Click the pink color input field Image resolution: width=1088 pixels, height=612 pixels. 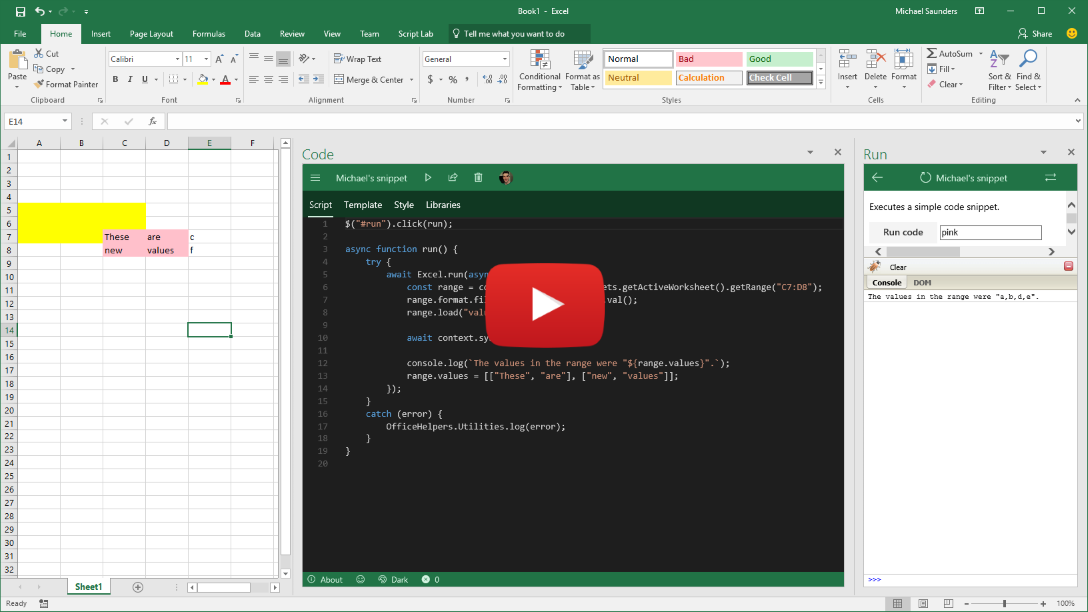(990, 232)
